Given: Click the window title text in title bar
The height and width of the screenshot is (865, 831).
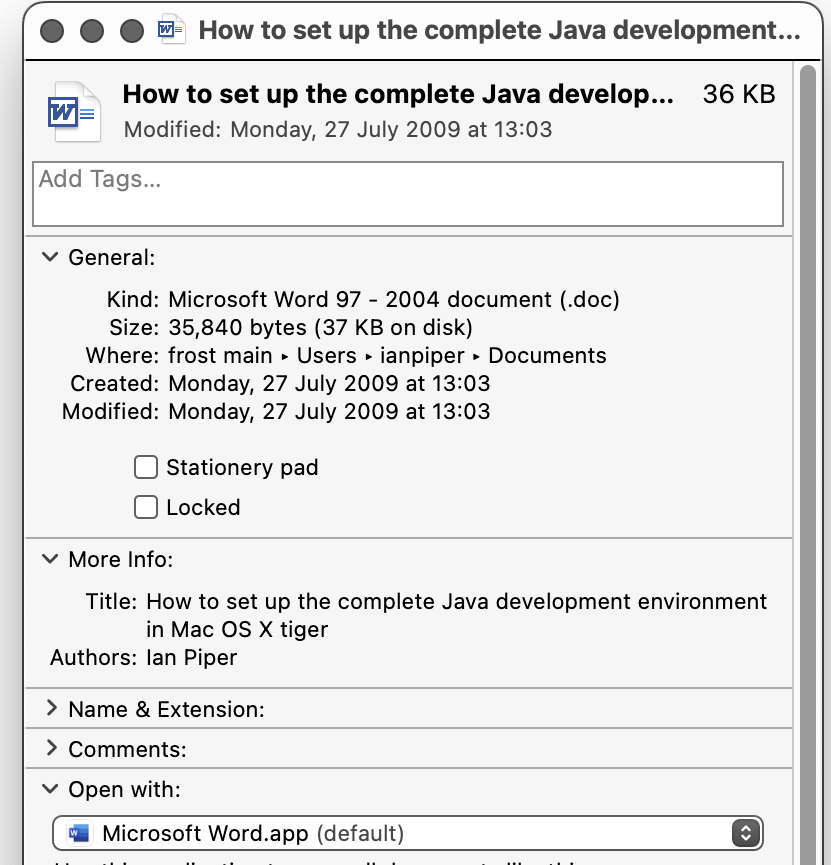Looking at the screenshot, I should click(499, 30).
